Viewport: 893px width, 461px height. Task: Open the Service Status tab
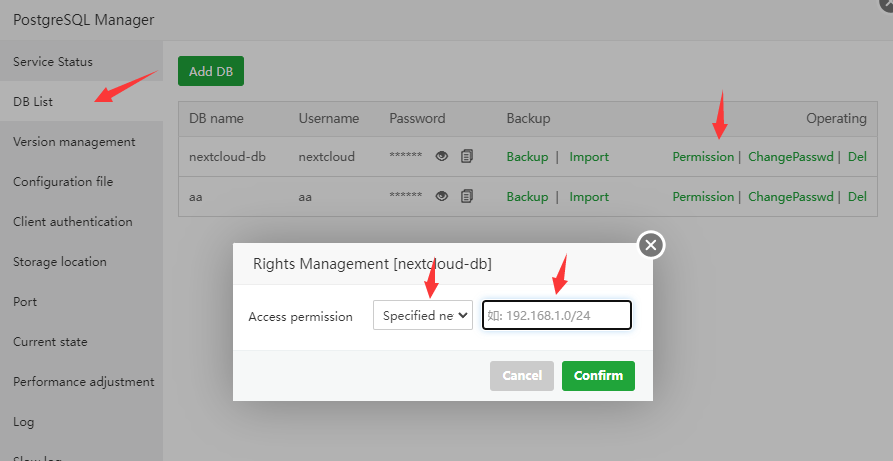(x=53, y=62)
